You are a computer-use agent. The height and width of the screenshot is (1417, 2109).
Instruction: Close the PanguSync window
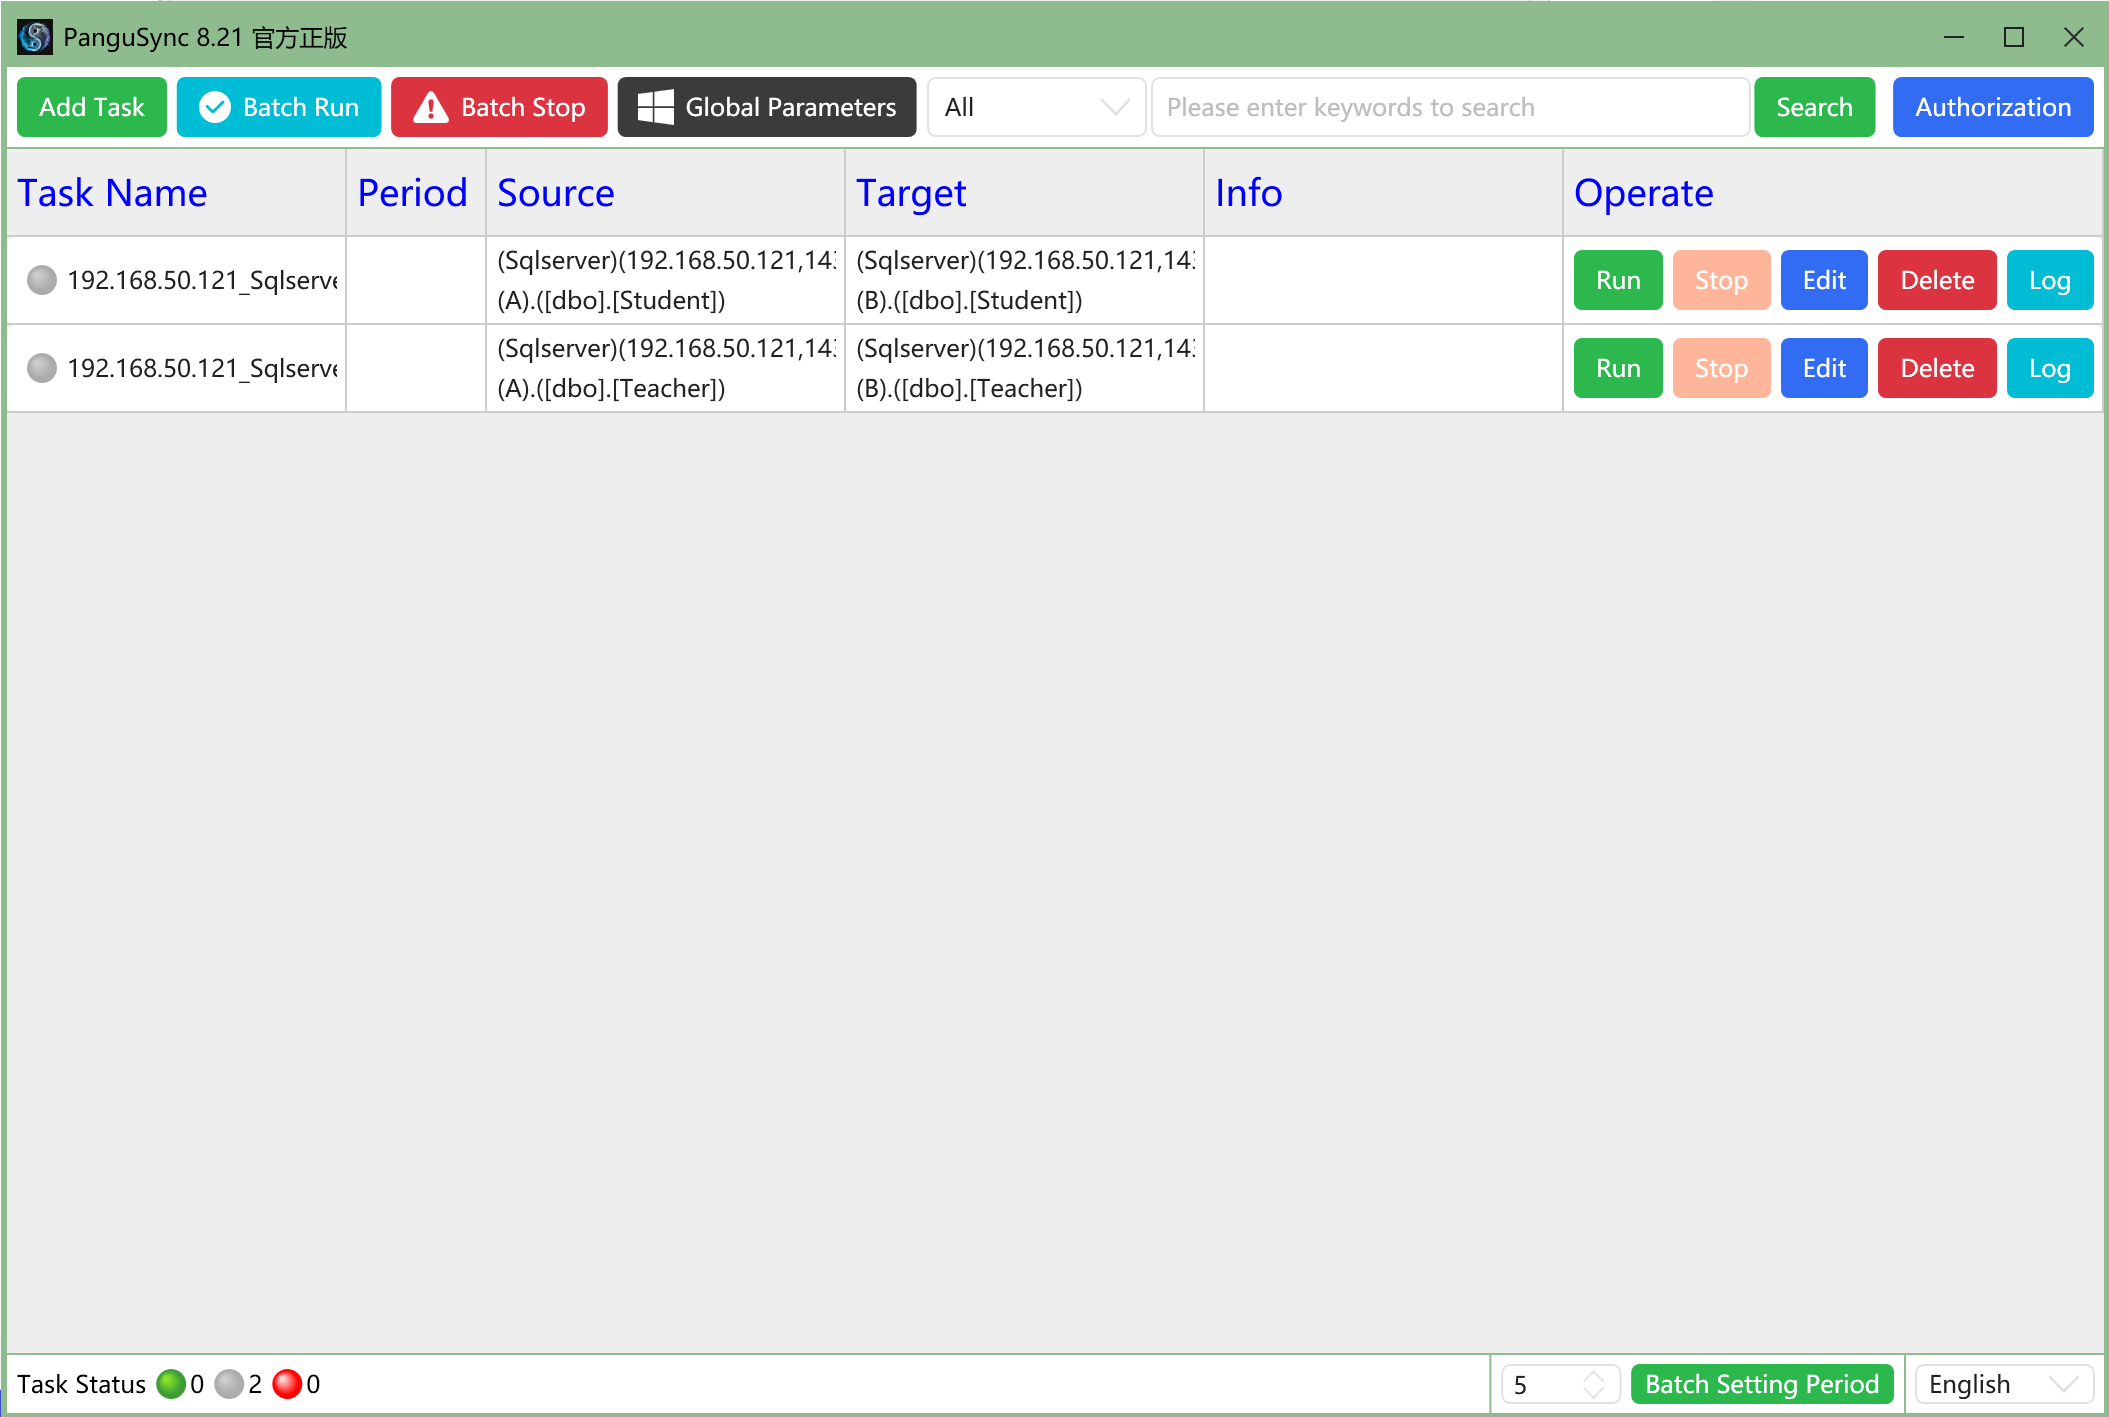pos(2074,37)
